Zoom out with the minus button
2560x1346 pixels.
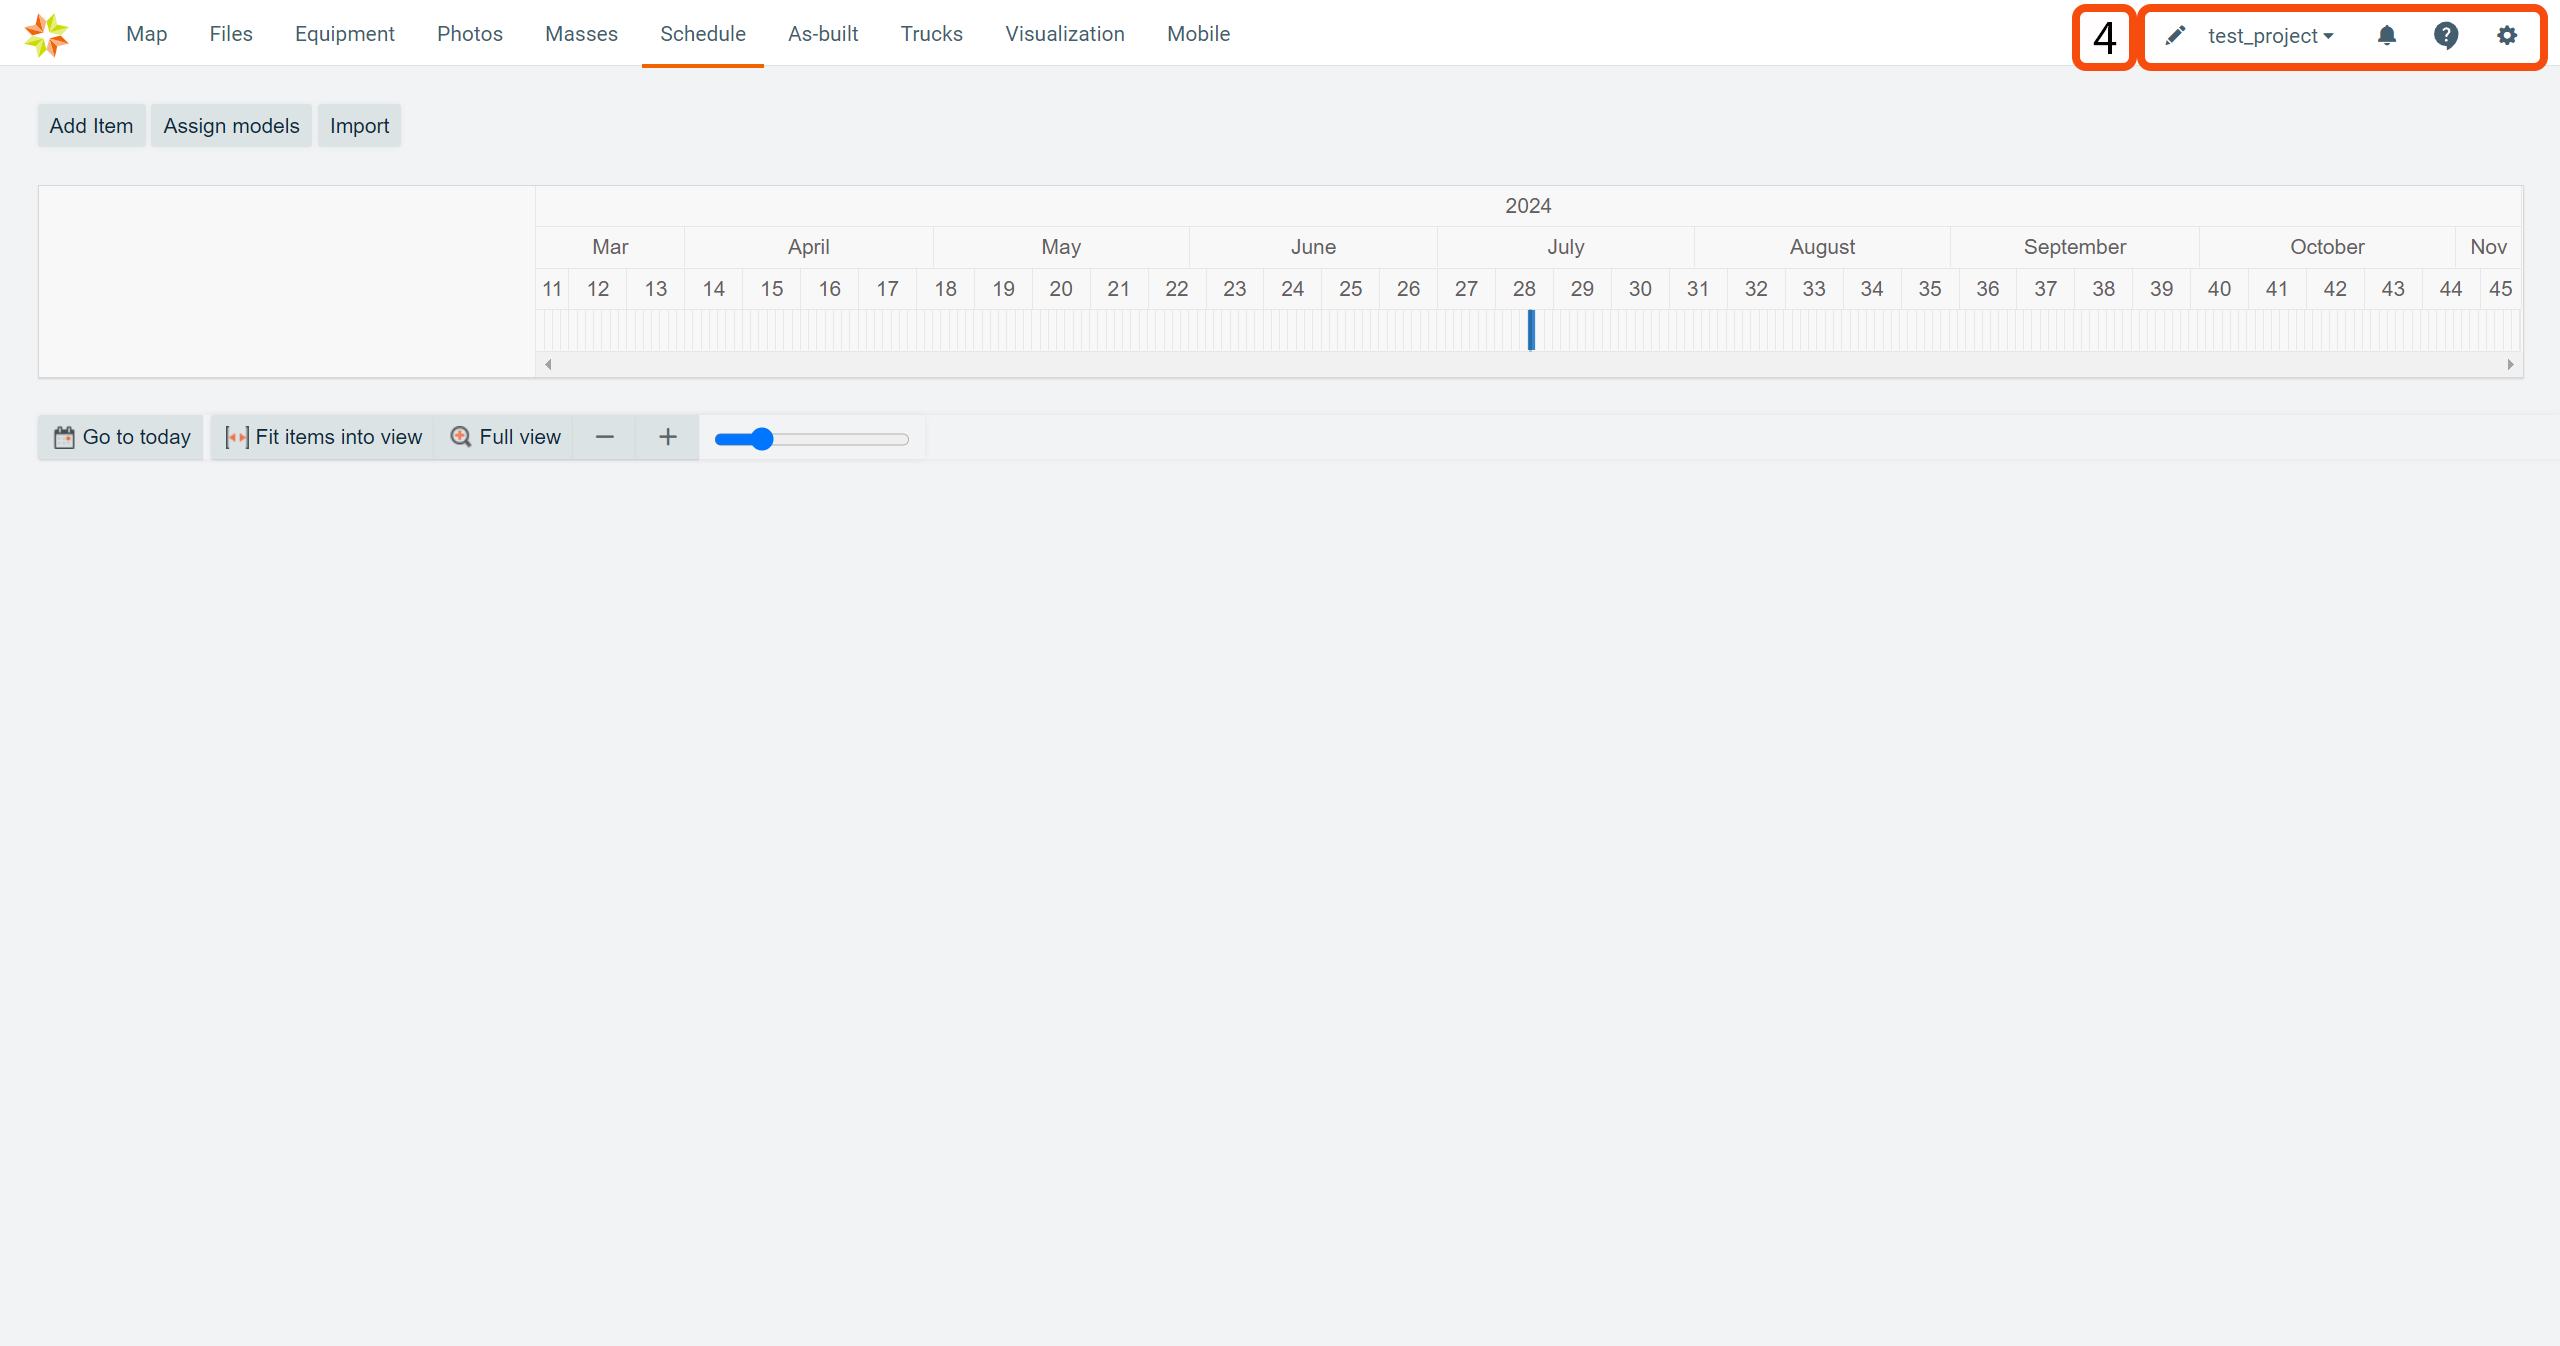coord(604,437)
